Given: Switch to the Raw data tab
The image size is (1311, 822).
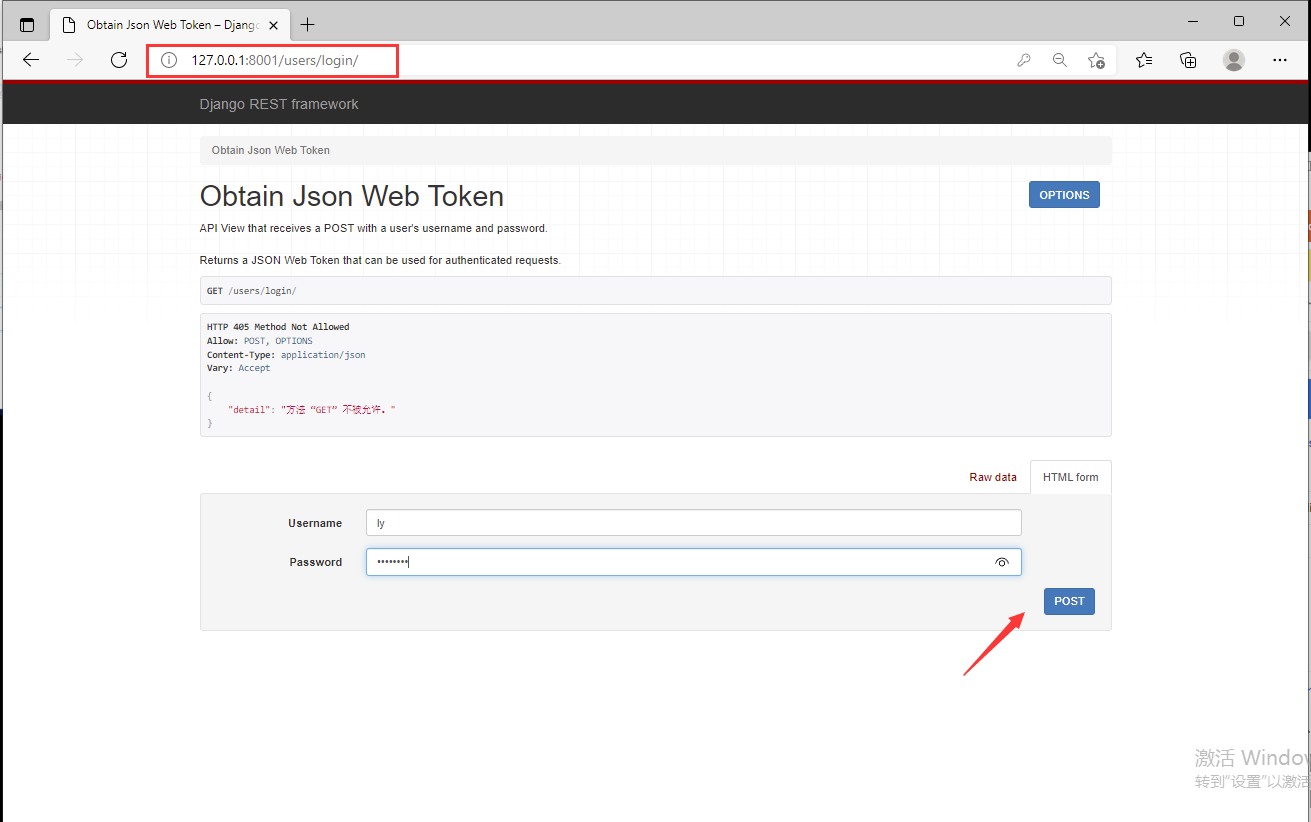Looking at the screenshot, I should pos(993,477).
